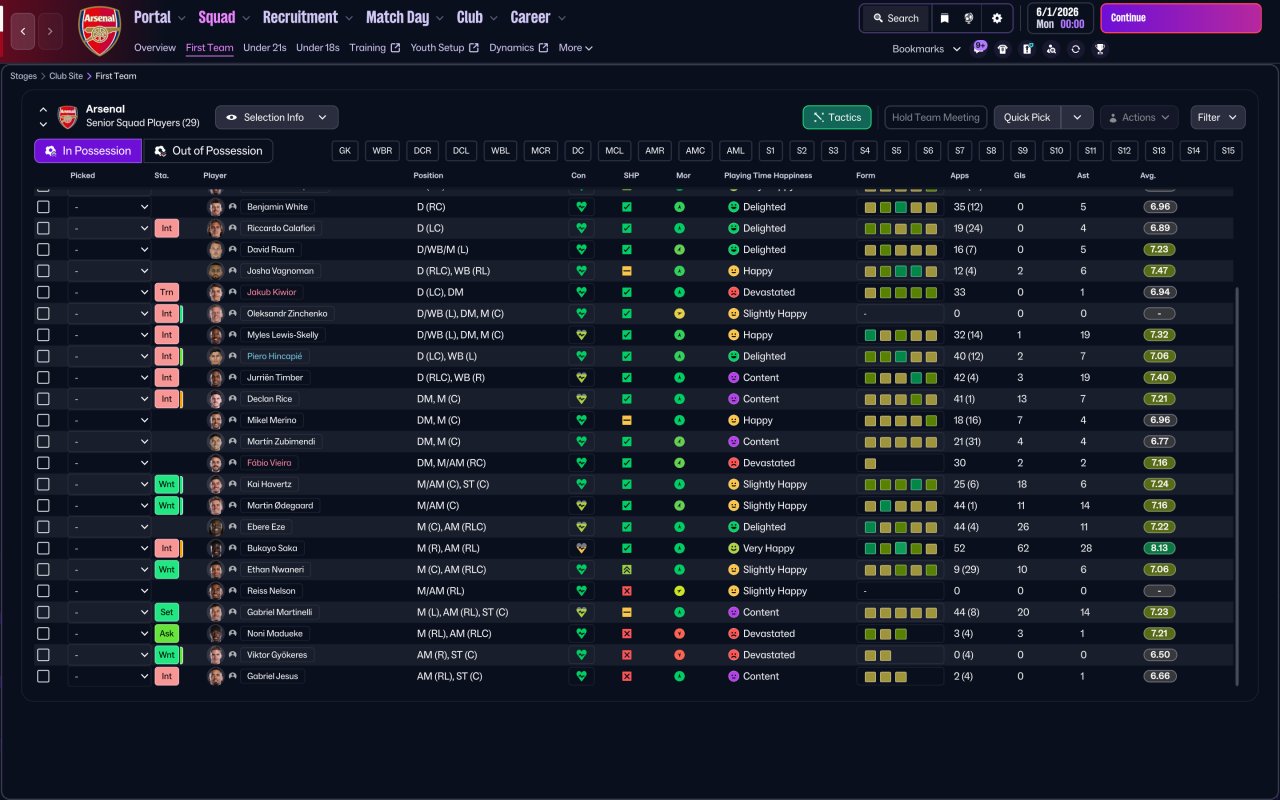The width and height of the screenshot is (1280, 800).
Task: Expand the Selection Info dropdown
Action: [x=277, y=117]
